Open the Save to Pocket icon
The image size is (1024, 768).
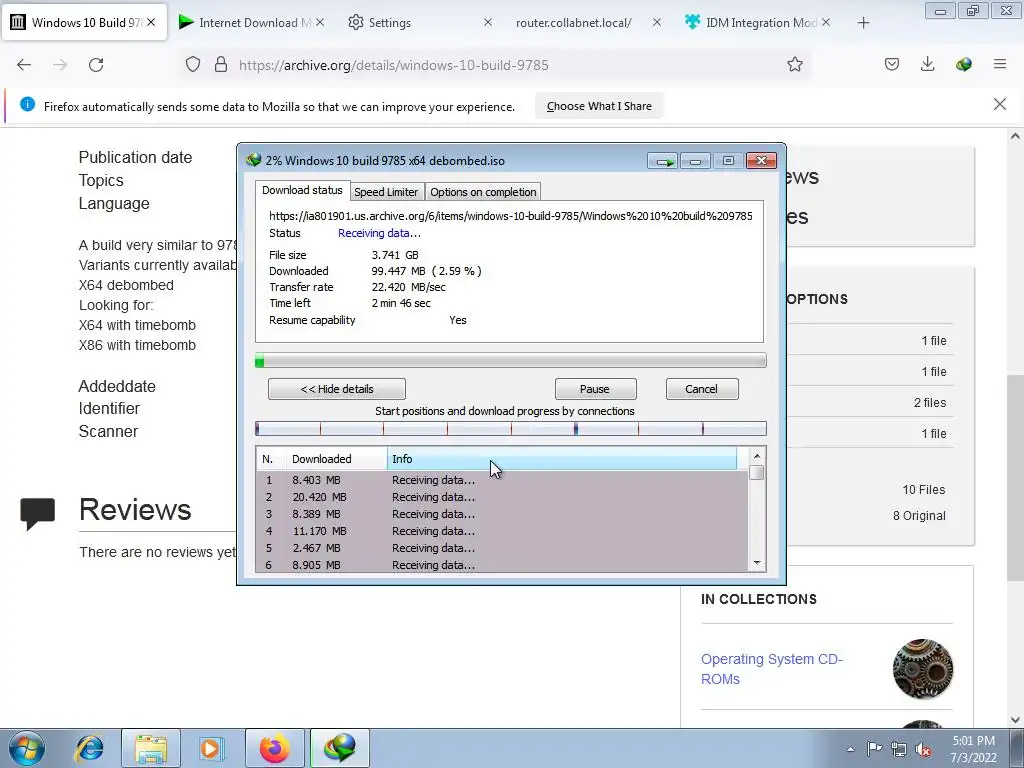(891, 64)
